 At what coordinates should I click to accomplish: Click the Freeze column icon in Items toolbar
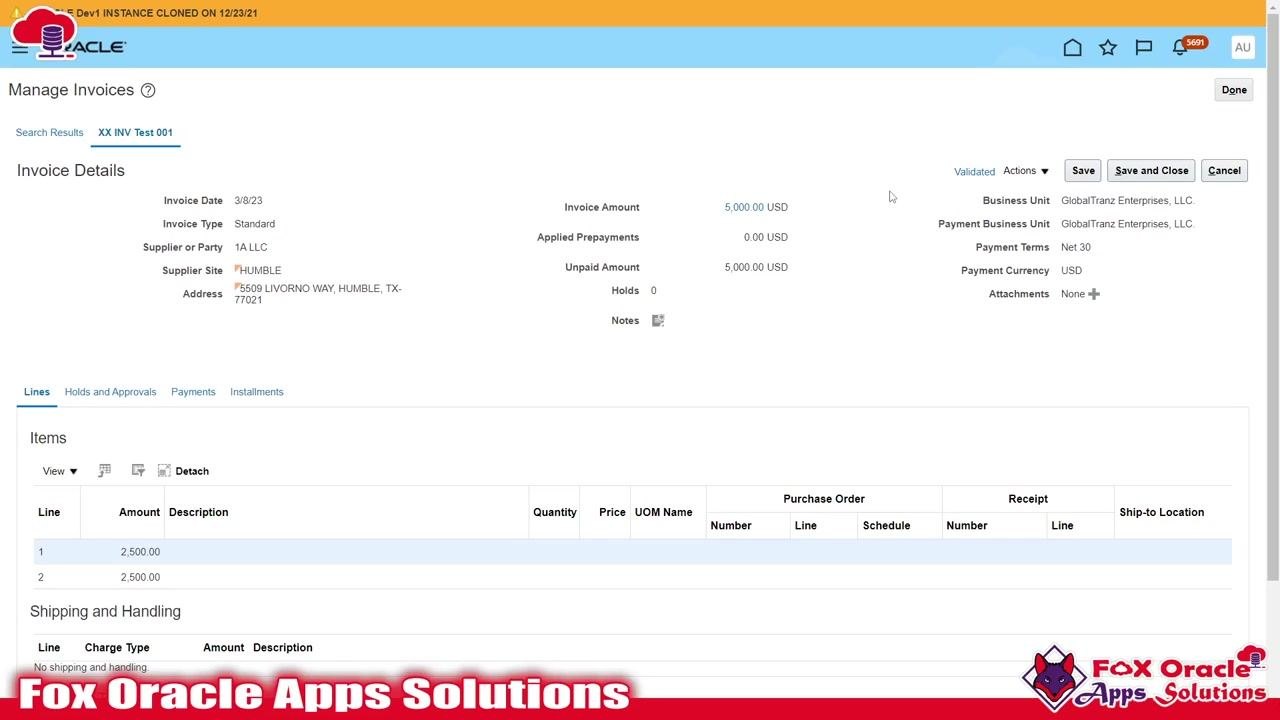pyautogui.click(x=104, y=470)
